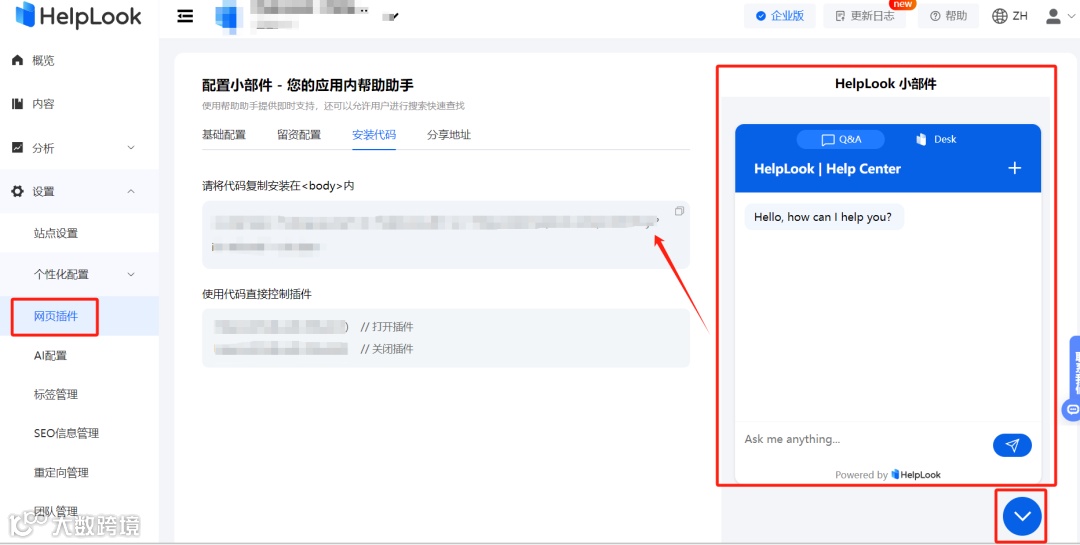Screen dimensions: 1080x545
Task: Click the 内容 book icon
Action: tap(18, 104)
